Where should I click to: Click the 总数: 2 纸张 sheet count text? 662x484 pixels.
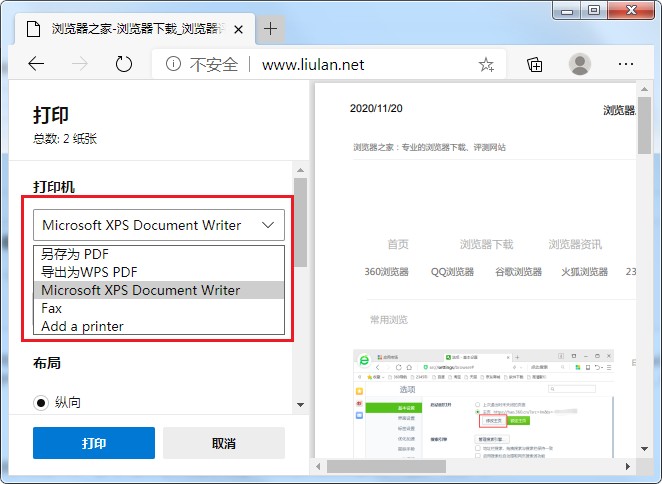65,139
